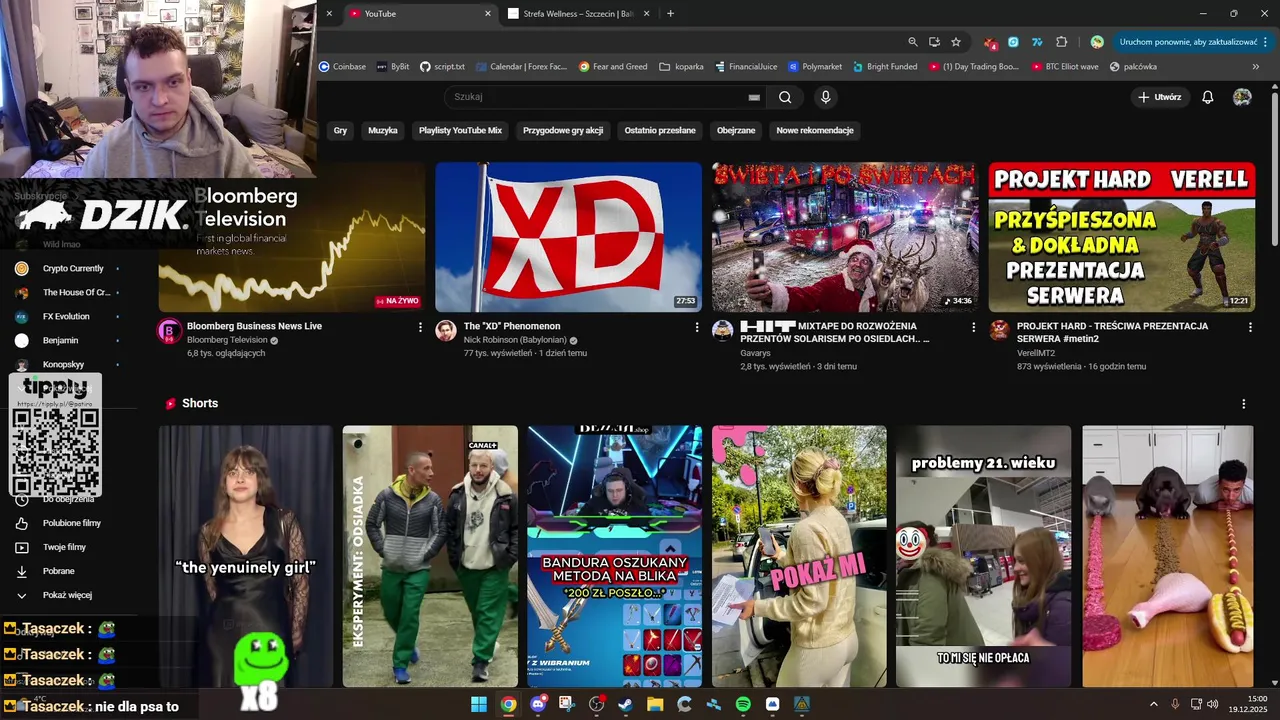Open Spotify from the taskbar
Image resolution: width=1280 pixels, height=720 pixels.
(743, 704)
